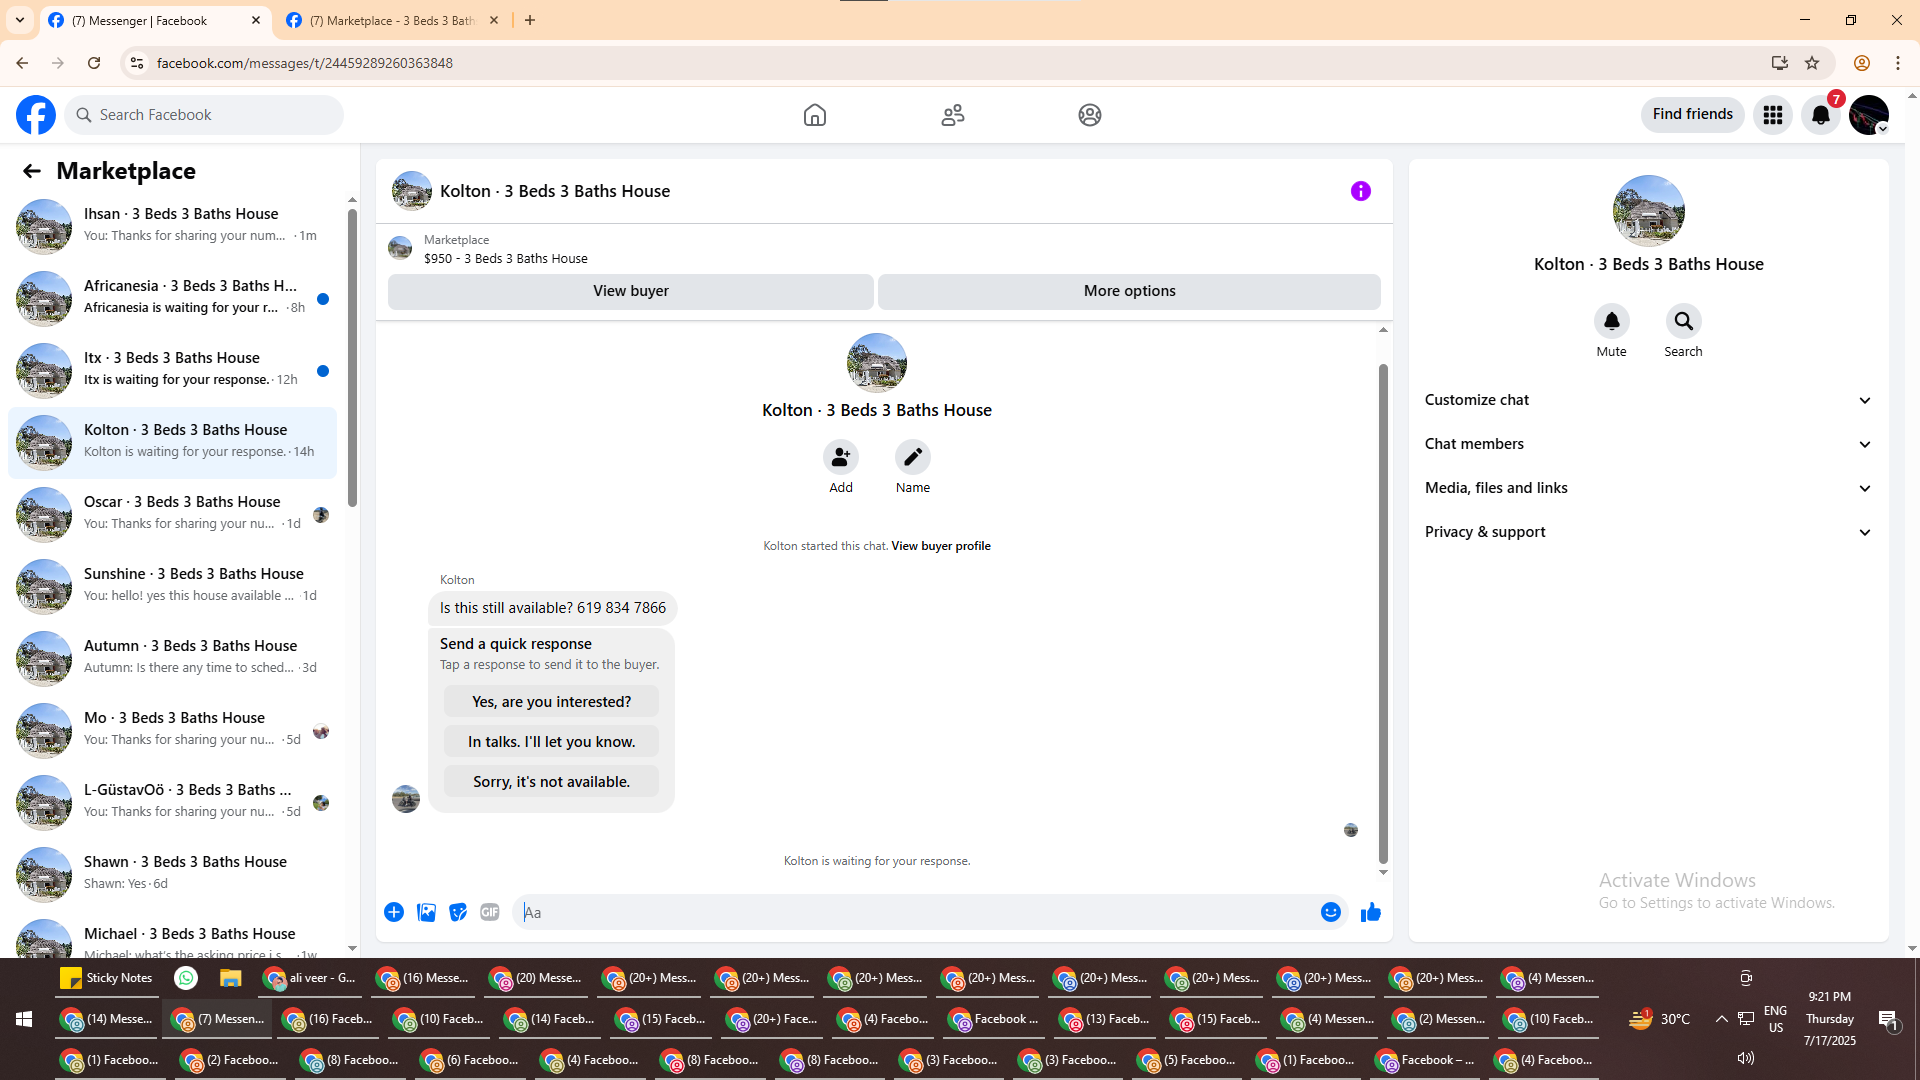Open Sunshine conversation
Image resolution: width=1920 pixels, height=1080 pixels.
(172, 585)
